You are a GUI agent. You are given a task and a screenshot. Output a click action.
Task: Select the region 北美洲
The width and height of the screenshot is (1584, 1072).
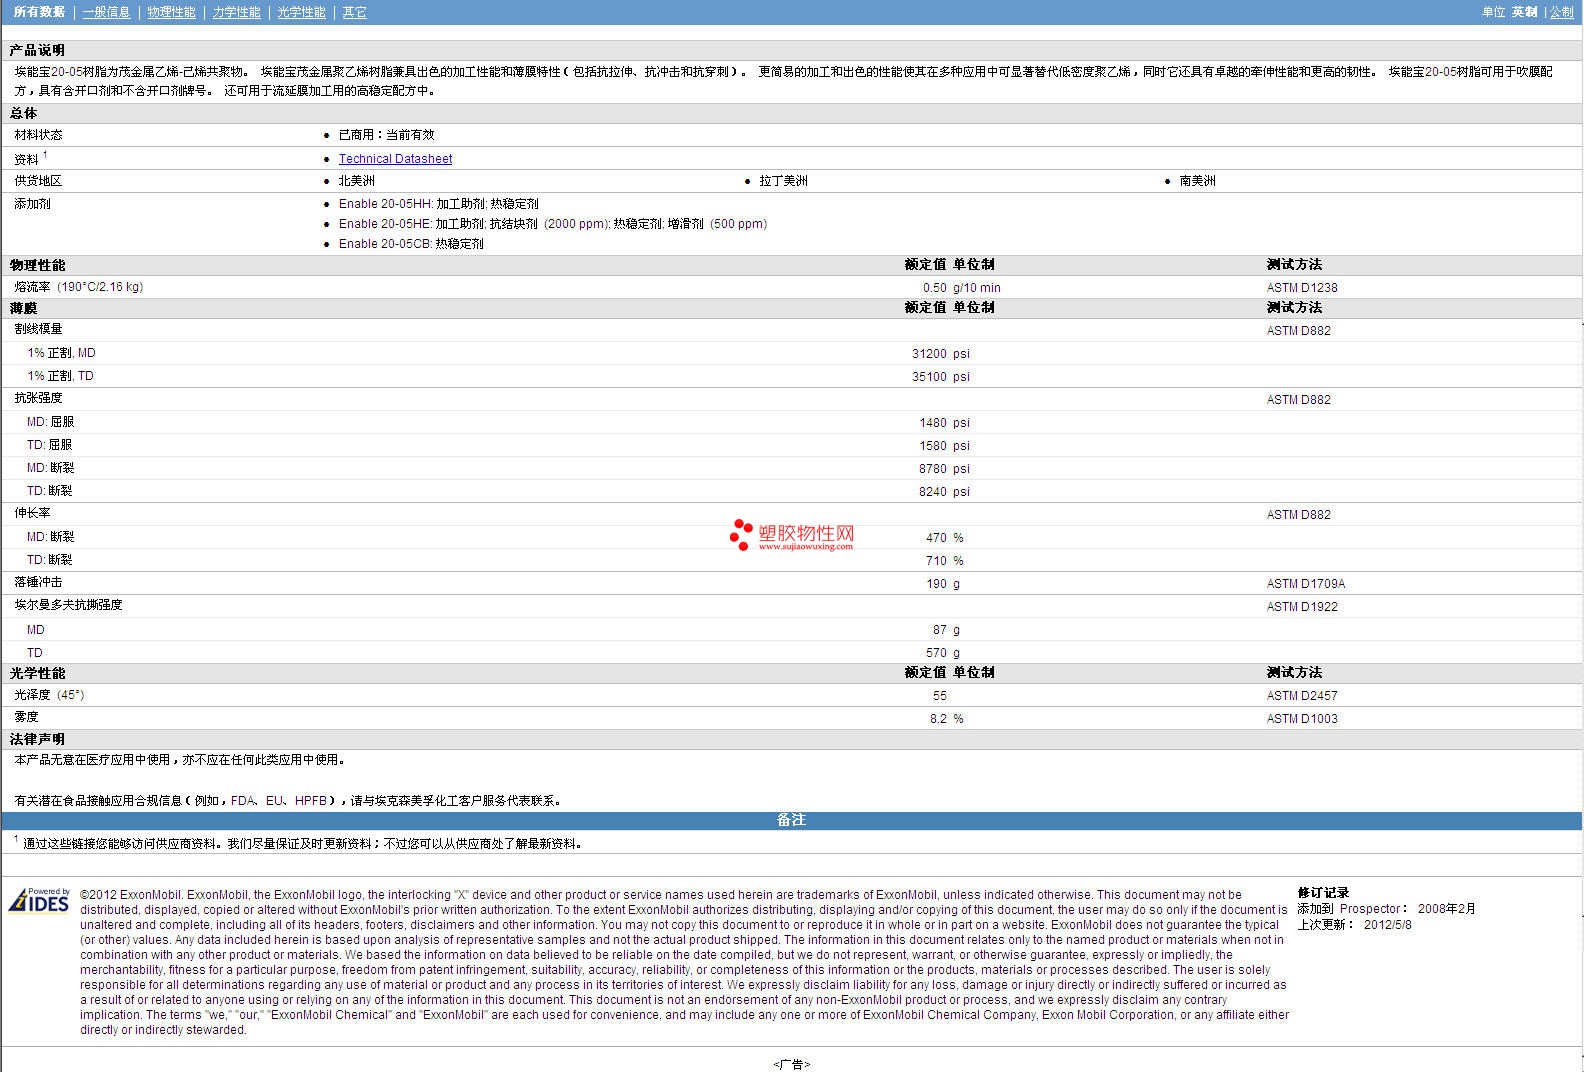pos(356,181)
